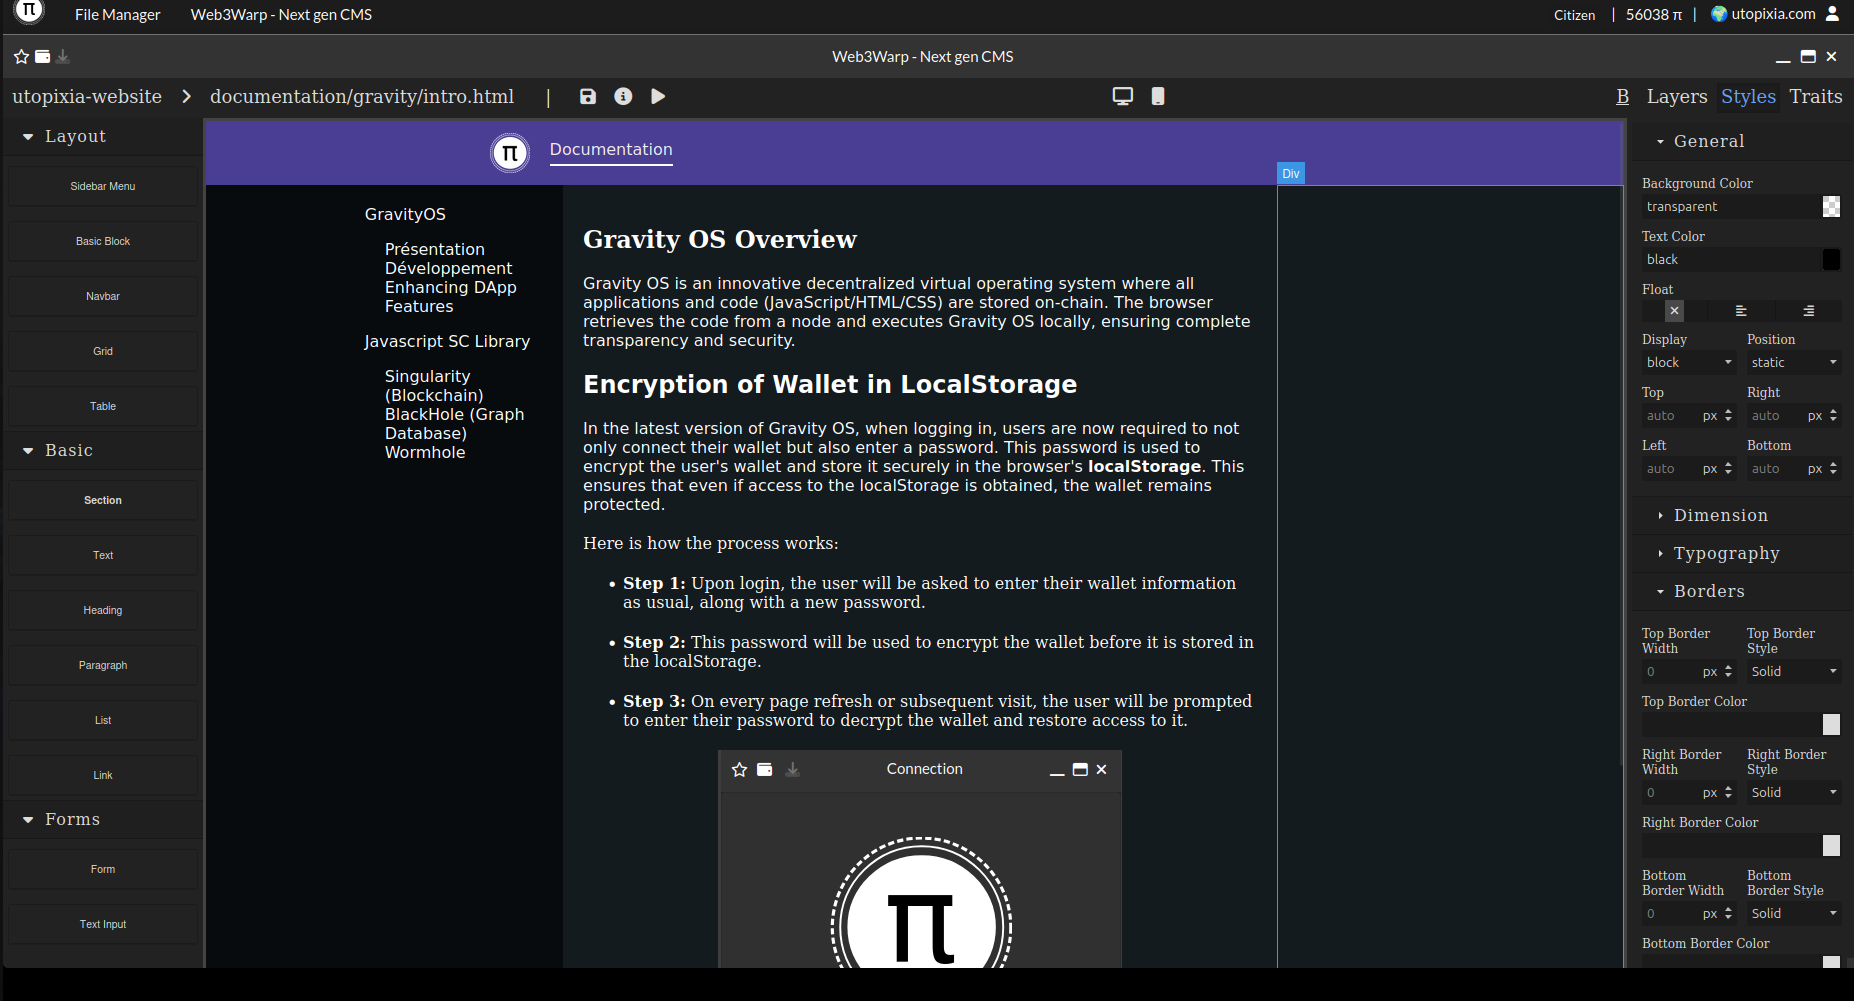The height and width of the screenshot is (1001, 1854).
Task: Select the Basic Block item
Action: point(103,242)
